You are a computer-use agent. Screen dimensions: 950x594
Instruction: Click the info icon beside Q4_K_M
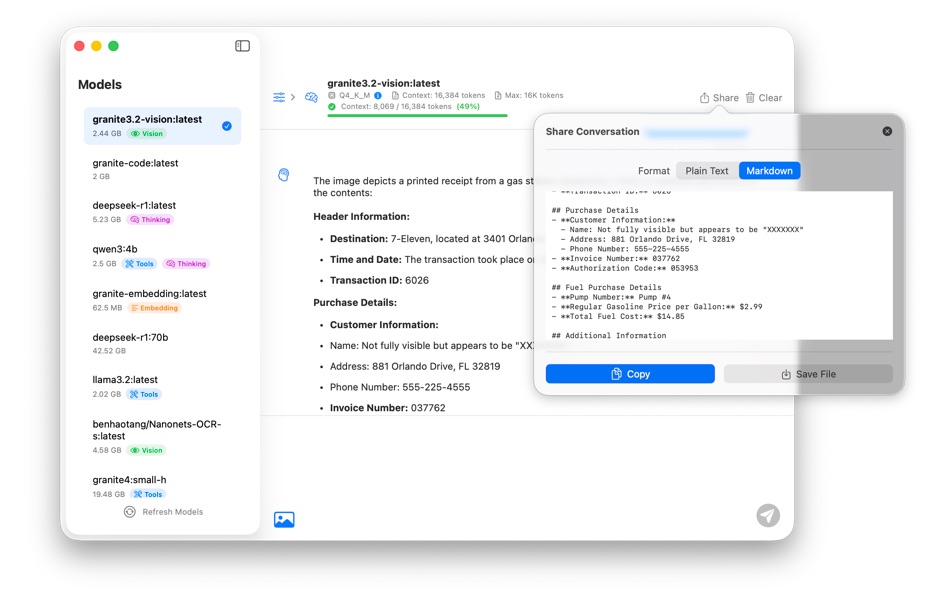click(x=379, y=96)
